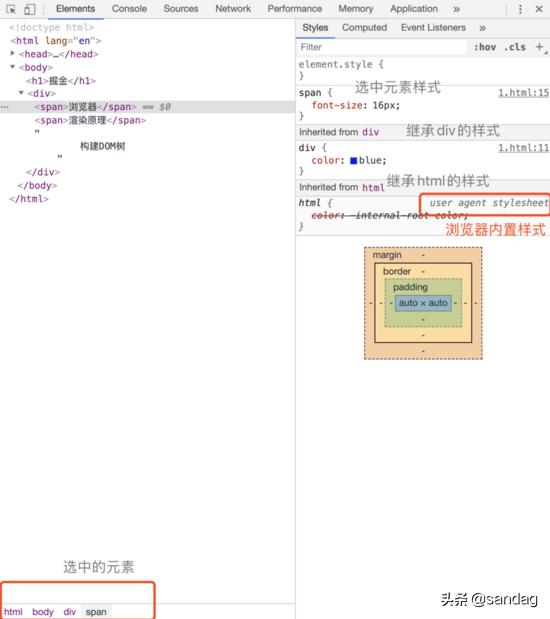Open source link 1.html:15
Image resolution: width=550 pixels, height=619 pixels.
(523, 93)
